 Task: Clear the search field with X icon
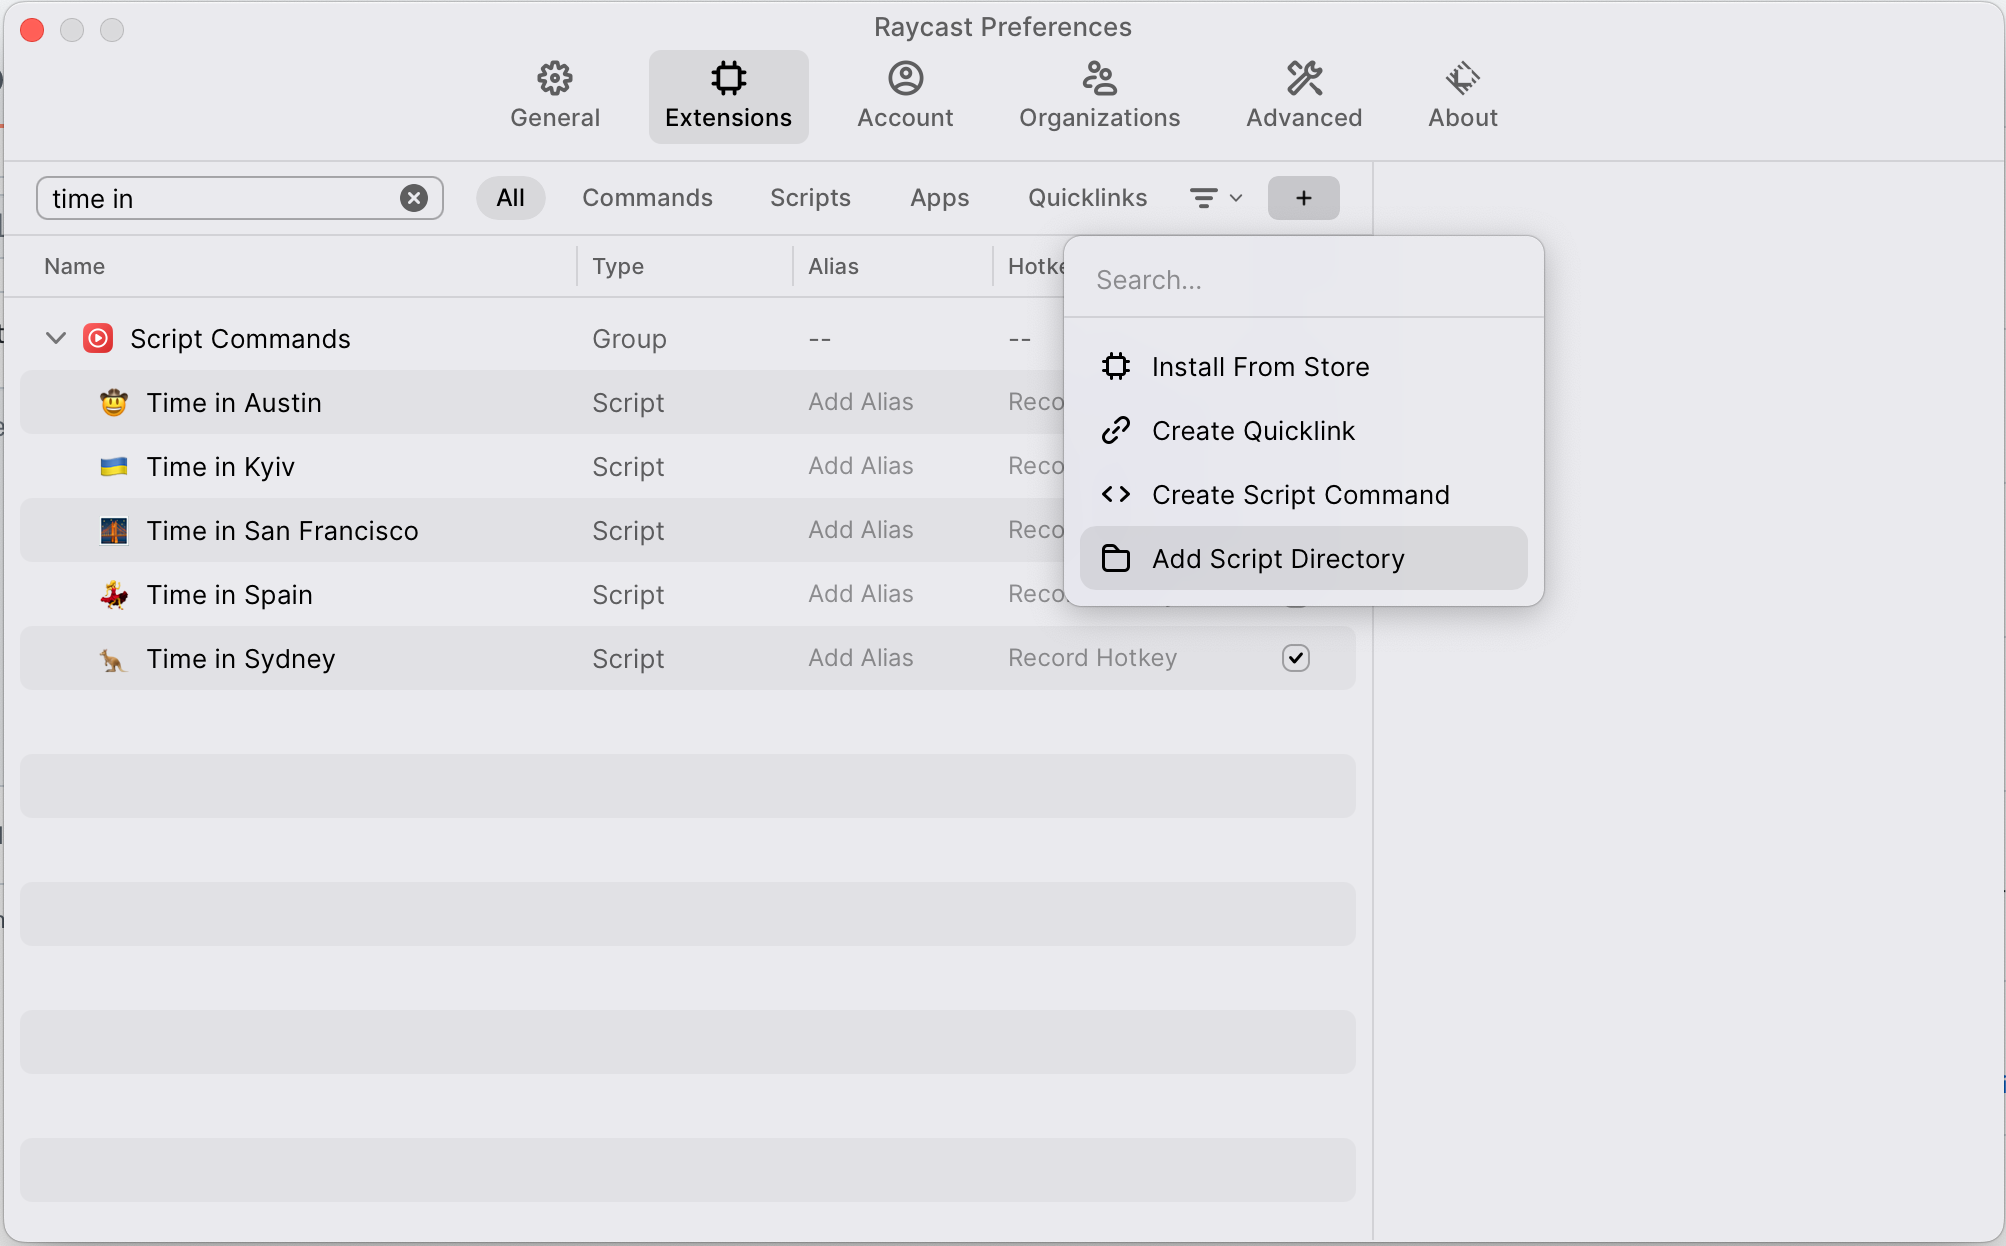pos(414,198)
